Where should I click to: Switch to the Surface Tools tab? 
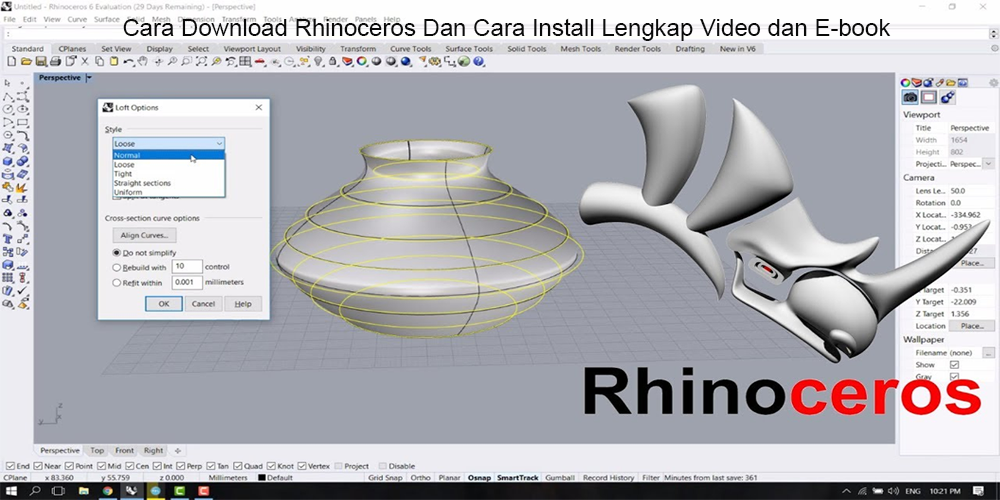(469, 48)
